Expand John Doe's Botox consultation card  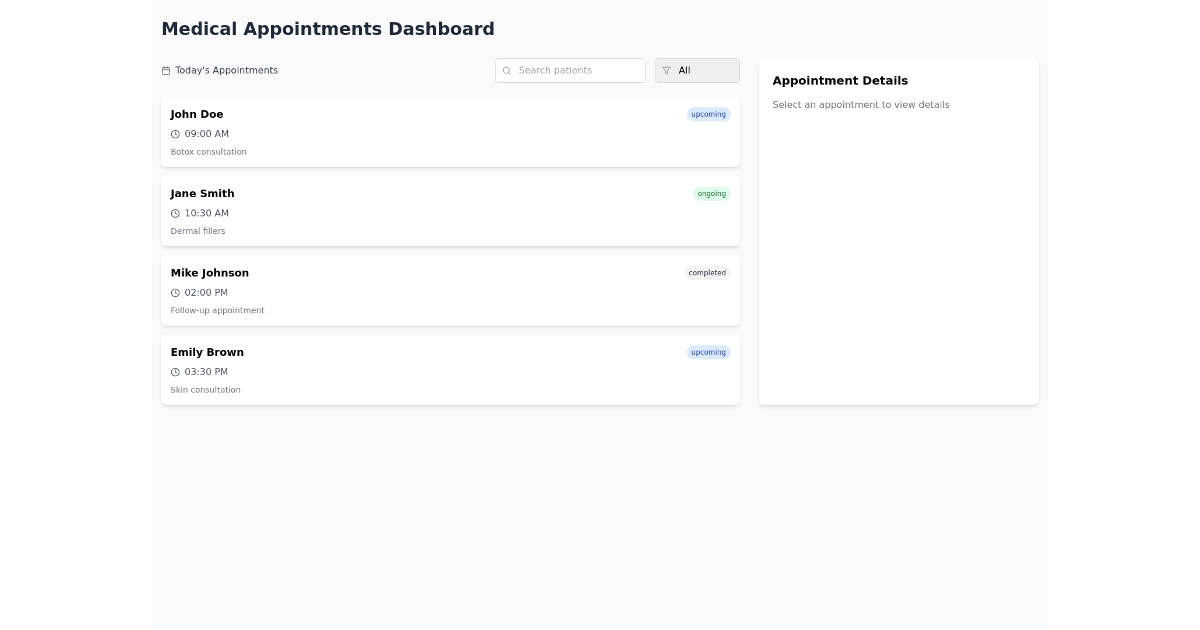(450, 131)
